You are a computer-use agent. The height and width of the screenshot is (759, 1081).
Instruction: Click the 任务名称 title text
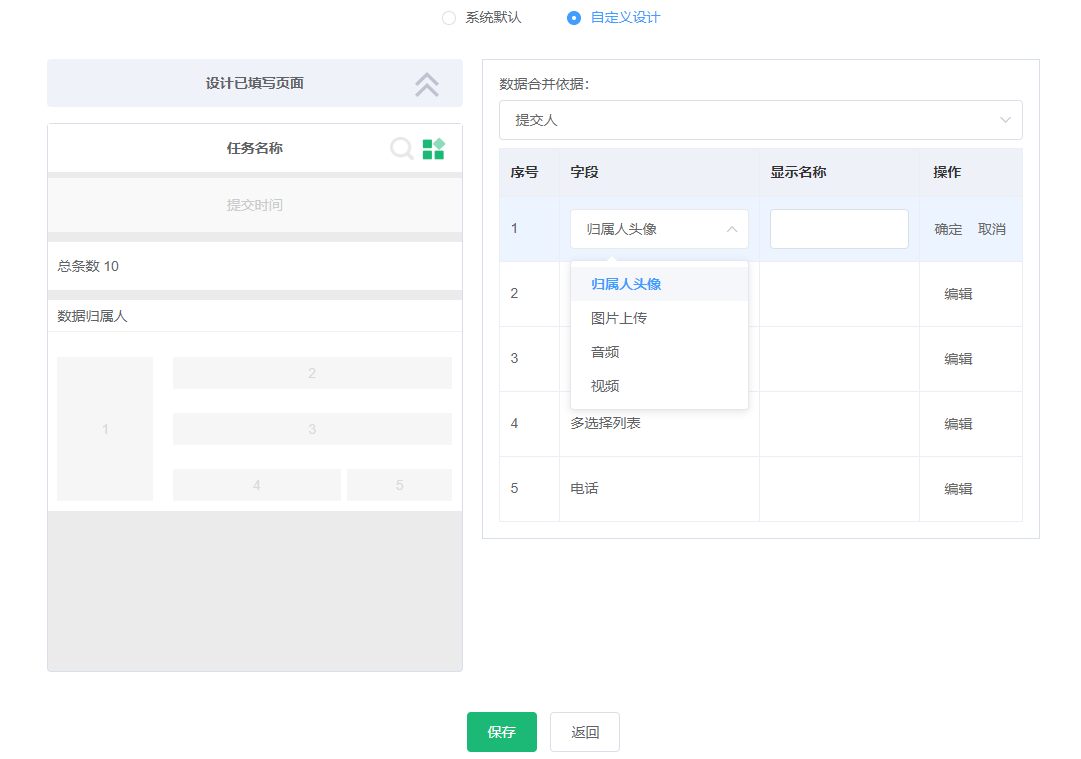[x=254, y=148]
